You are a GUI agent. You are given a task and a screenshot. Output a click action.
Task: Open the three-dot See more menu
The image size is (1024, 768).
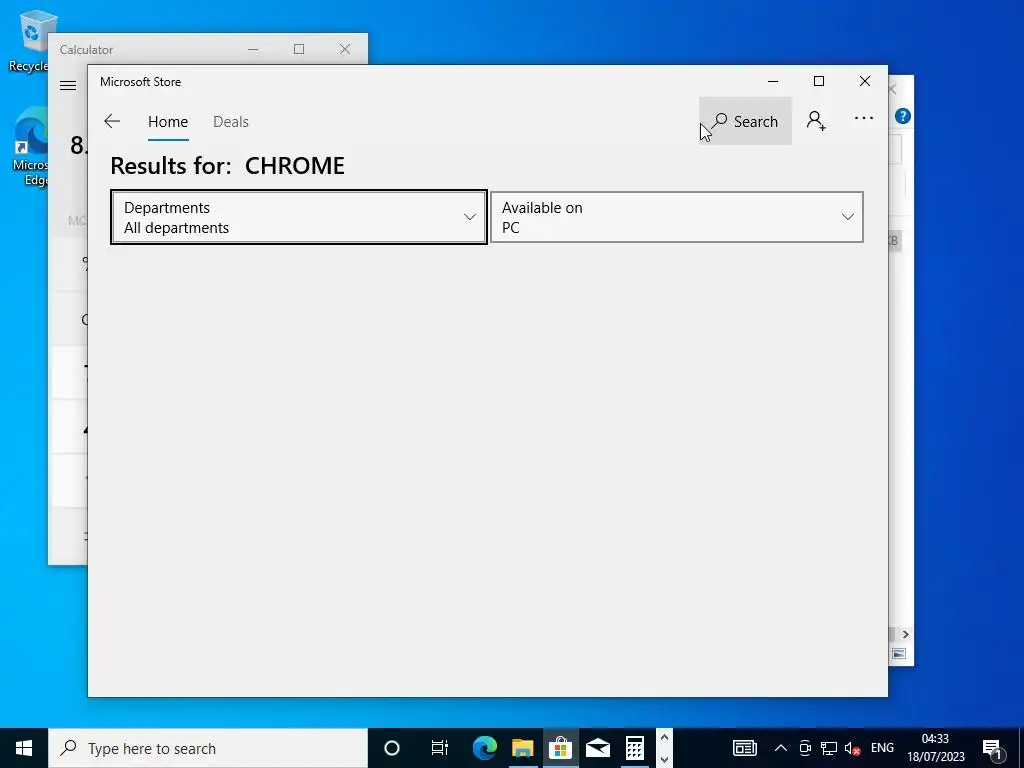tap(863, 118)
